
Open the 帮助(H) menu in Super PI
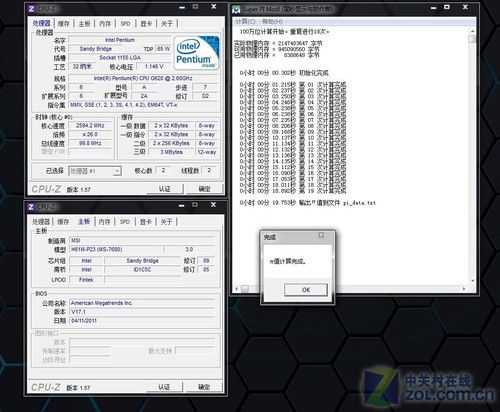pos(272,22)
